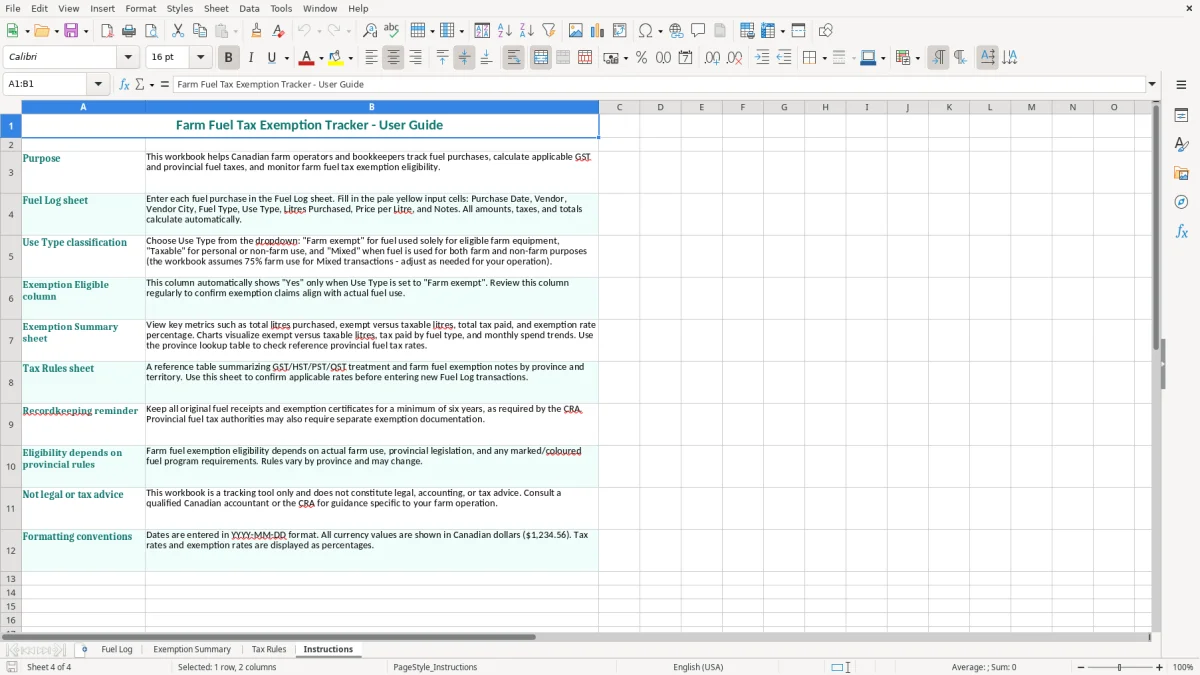1200x675 pixels.
Task: Toggle Bold formatting
Action: (229, 58)
